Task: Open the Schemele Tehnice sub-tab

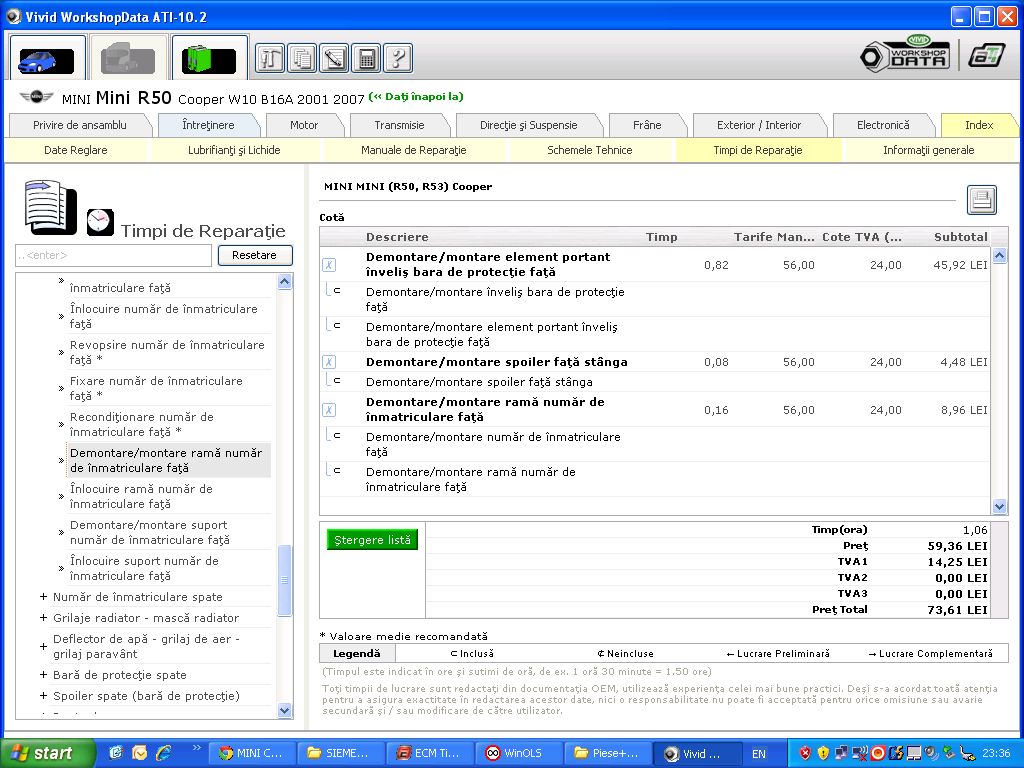Action: click(x=589, y=150)
